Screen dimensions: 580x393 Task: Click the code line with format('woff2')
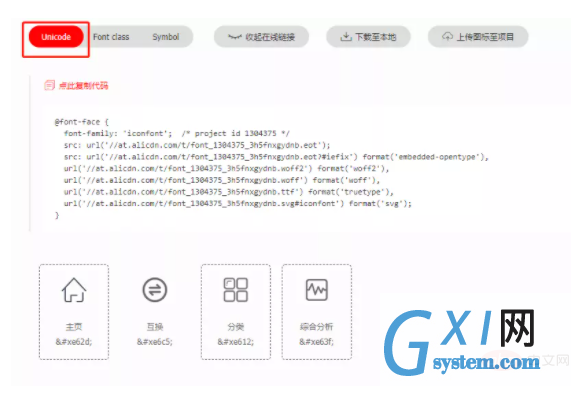[x=226, y=168]
